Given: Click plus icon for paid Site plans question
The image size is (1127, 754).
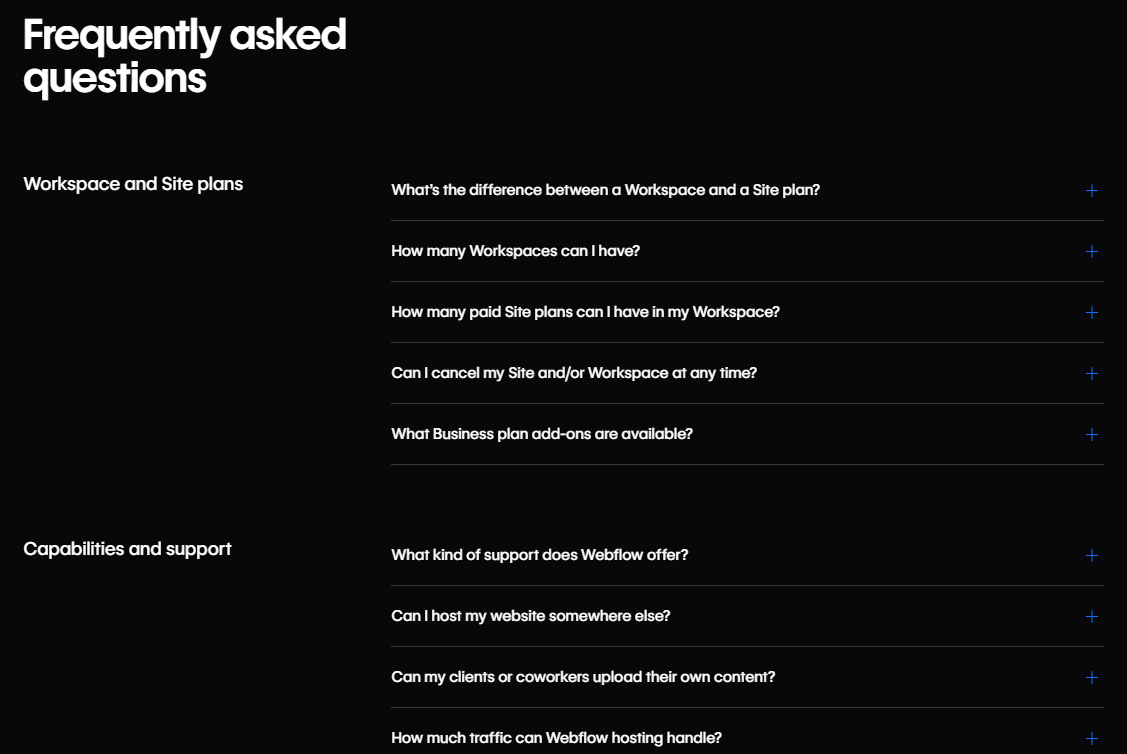Looking at the screenshot, I should click(1092, 312).
